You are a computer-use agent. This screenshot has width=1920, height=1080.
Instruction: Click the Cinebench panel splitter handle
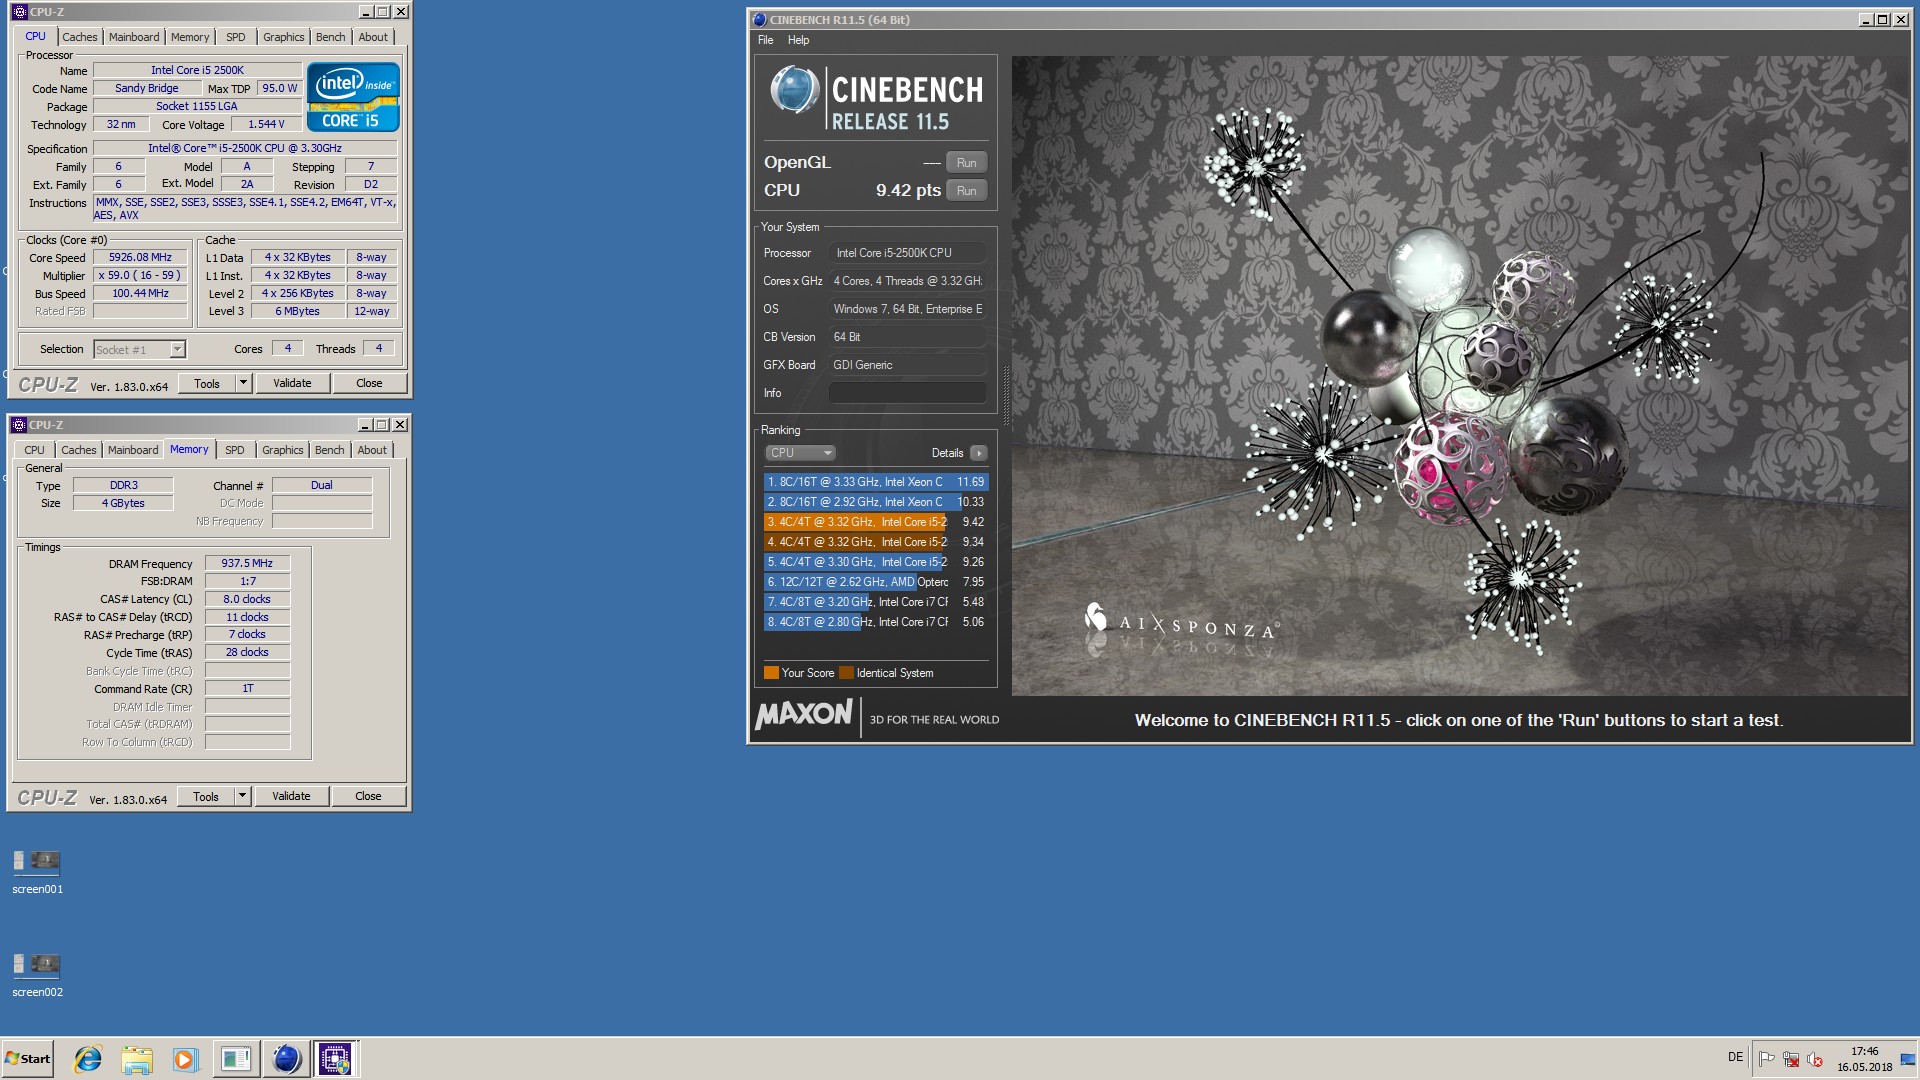coord(1005,397)
